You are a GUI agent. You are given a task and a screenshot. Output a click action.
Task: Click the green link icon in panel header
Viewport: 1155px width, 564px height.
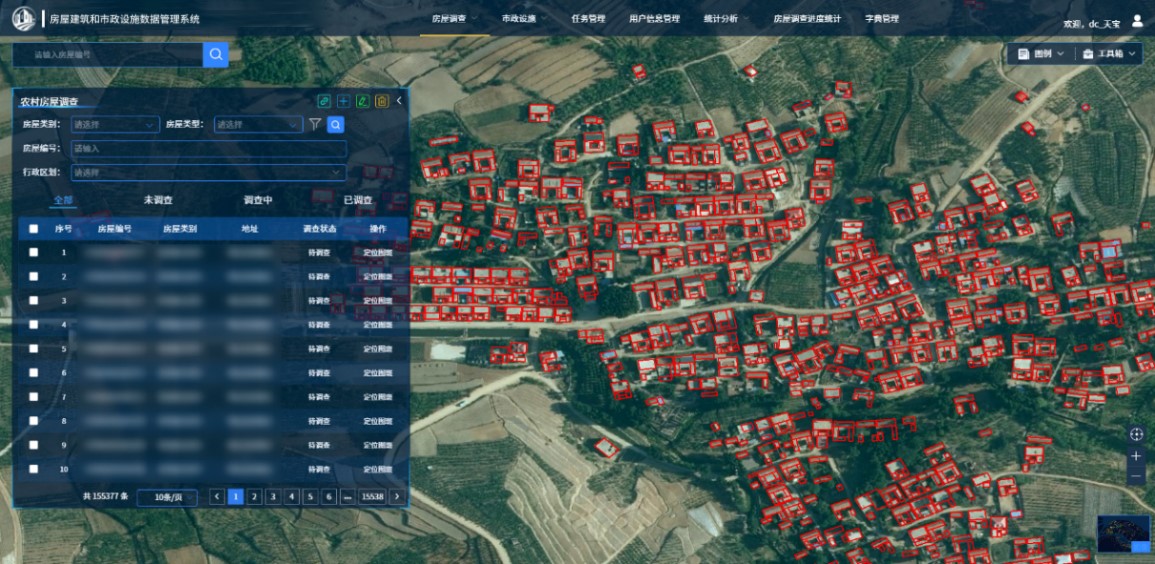click(x=324, y=101)
